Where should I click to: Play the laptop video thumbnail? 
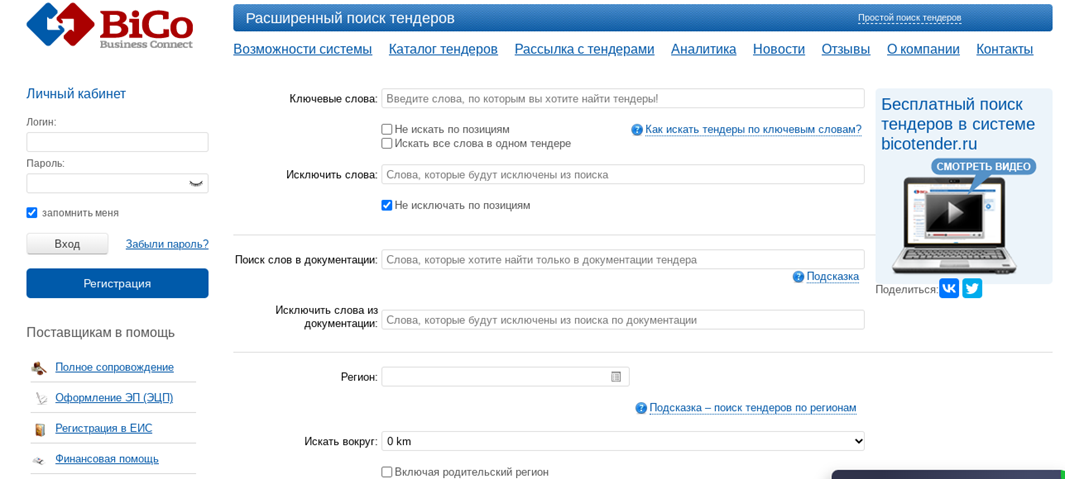tap(955, 213)
